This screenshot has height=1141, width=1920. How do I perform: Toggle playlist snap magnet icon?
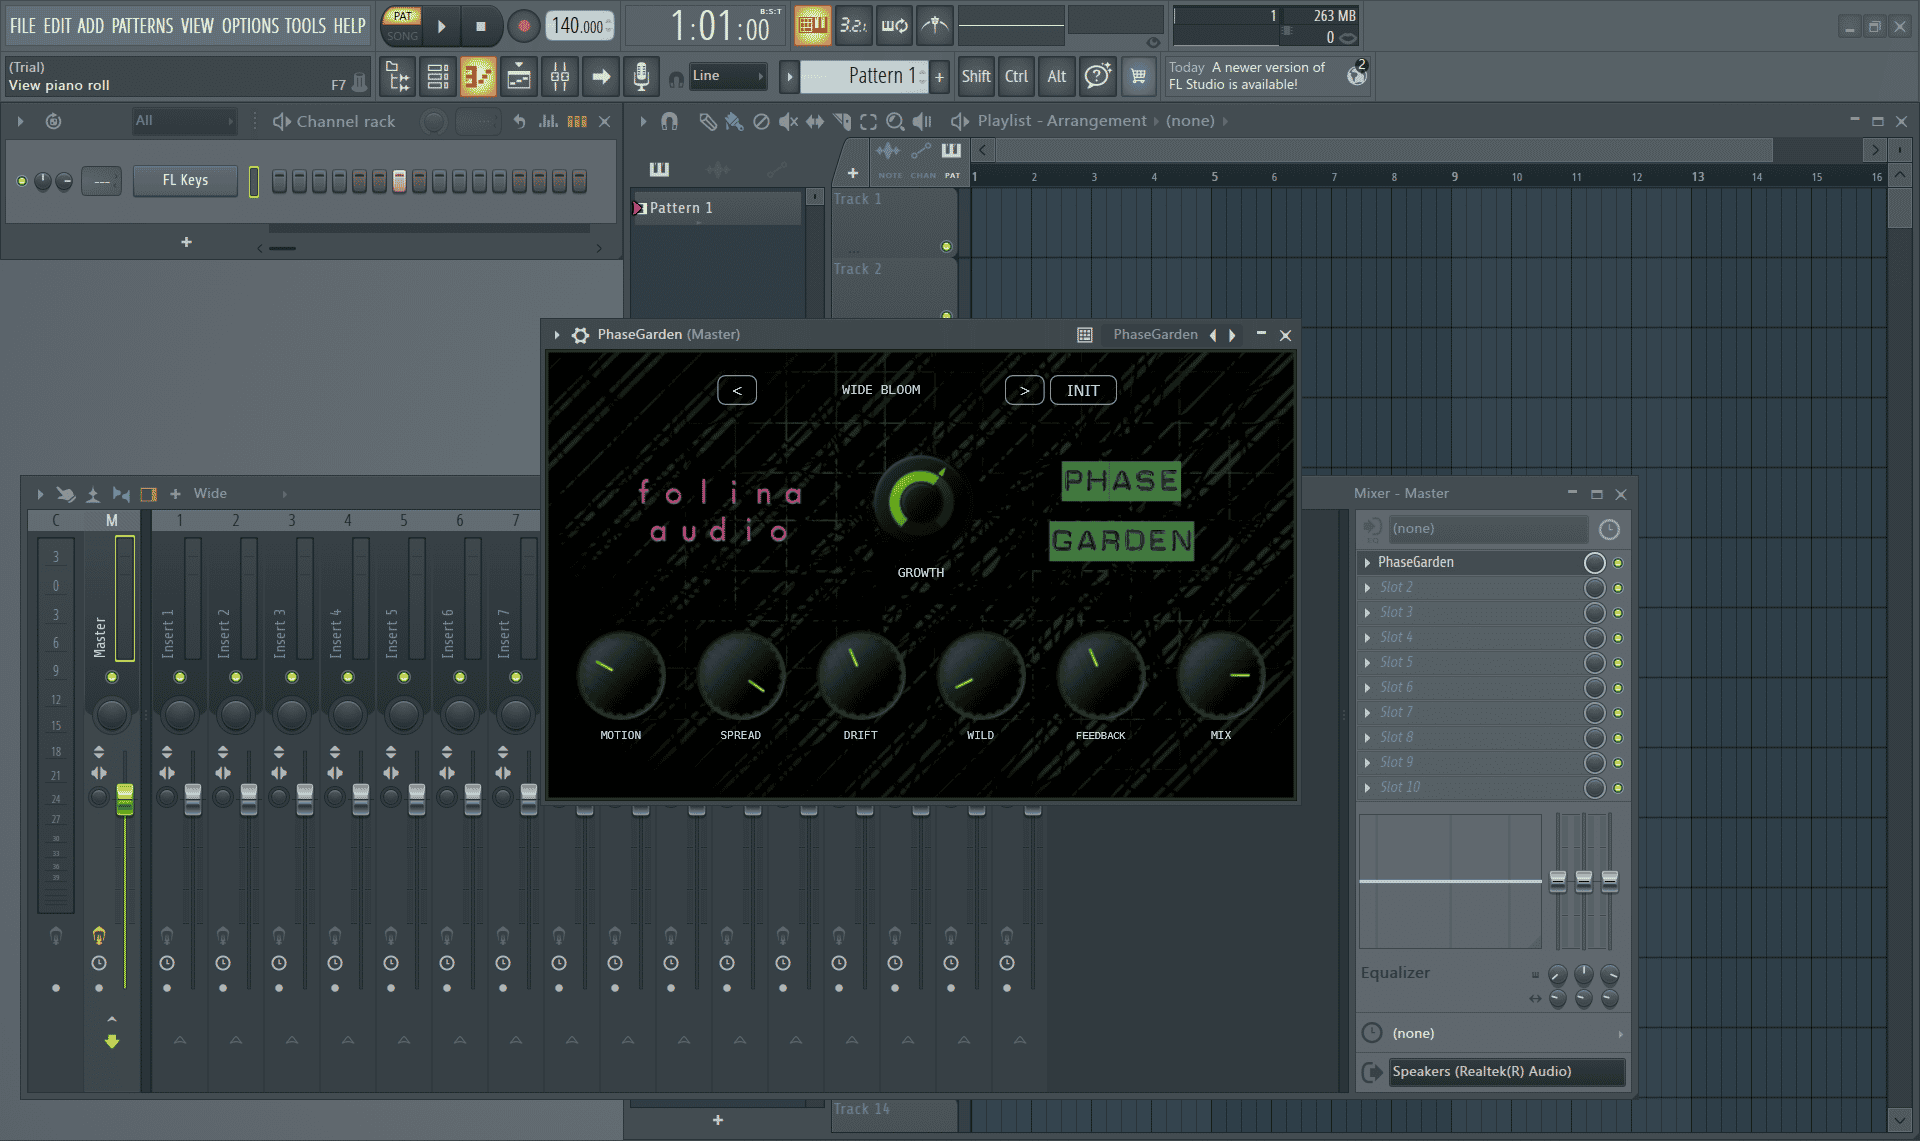pyautogui.click(x=669, y=121)
